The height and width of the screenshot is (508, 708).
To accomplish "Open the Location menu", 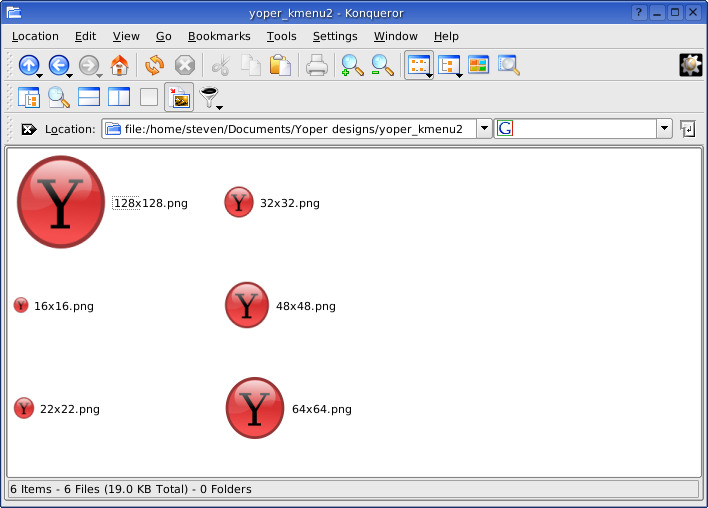I will [35, 36].
